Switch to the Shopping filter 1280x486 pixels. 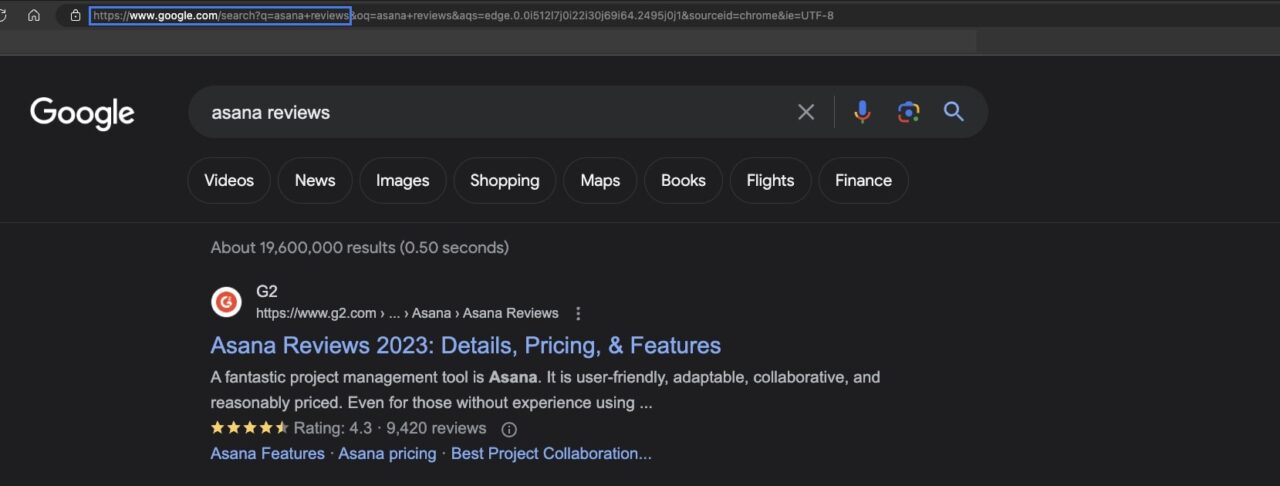[x=505, y=181]
